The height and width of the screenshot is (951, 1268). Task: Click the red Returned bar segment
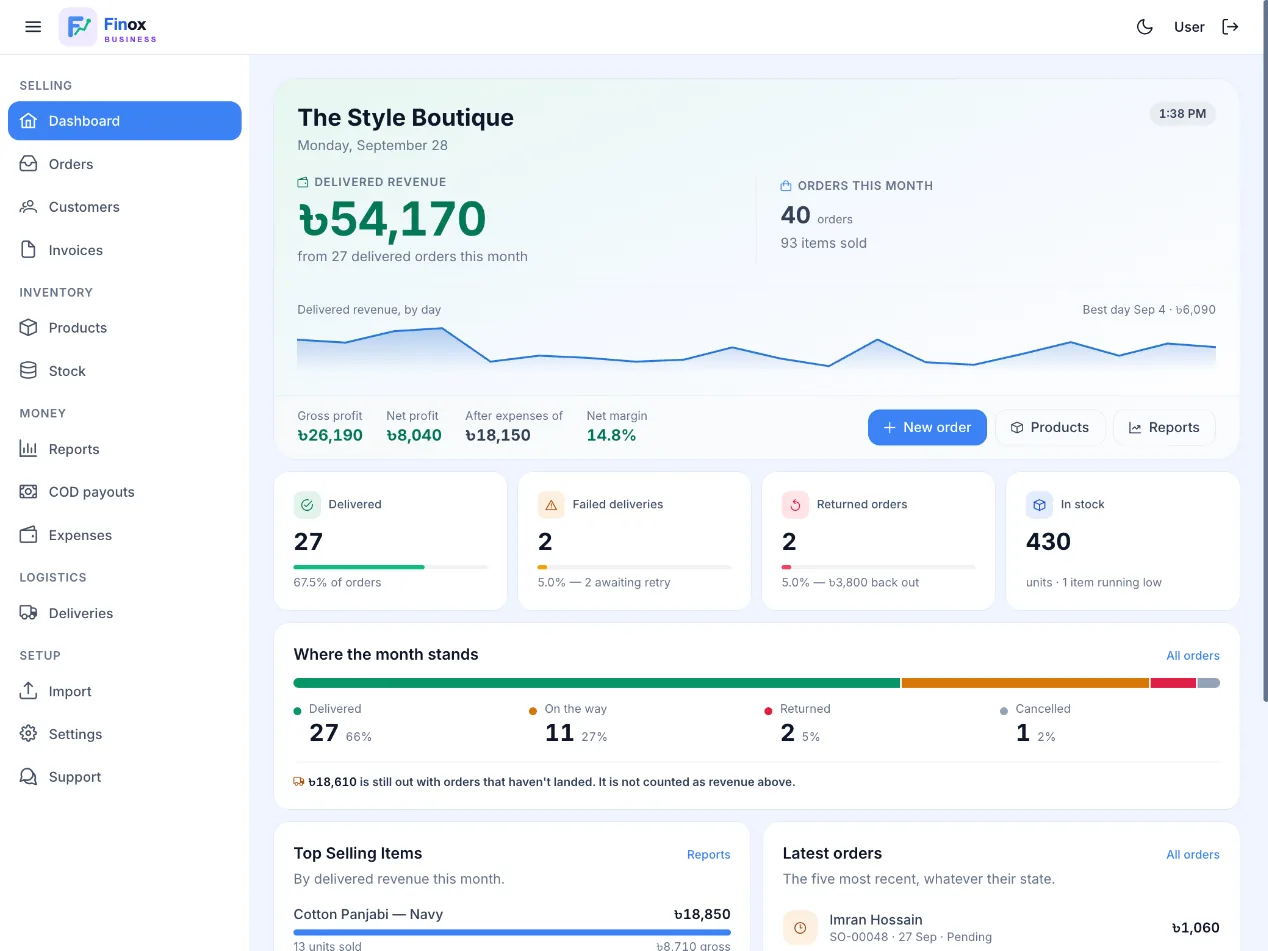pos(1173,683)
